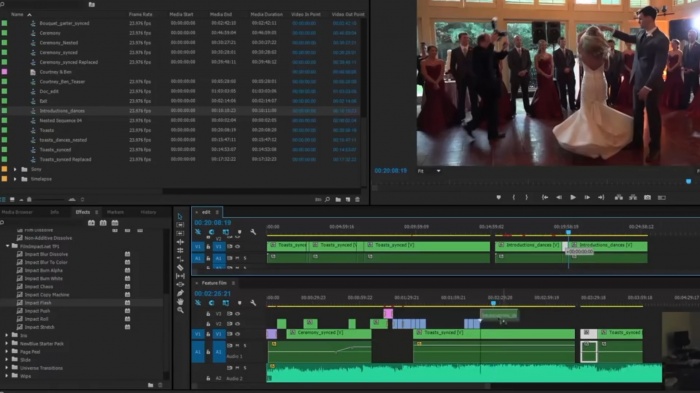
Task: Click program monitor playhead marker
Action: (x=688, y=181)
